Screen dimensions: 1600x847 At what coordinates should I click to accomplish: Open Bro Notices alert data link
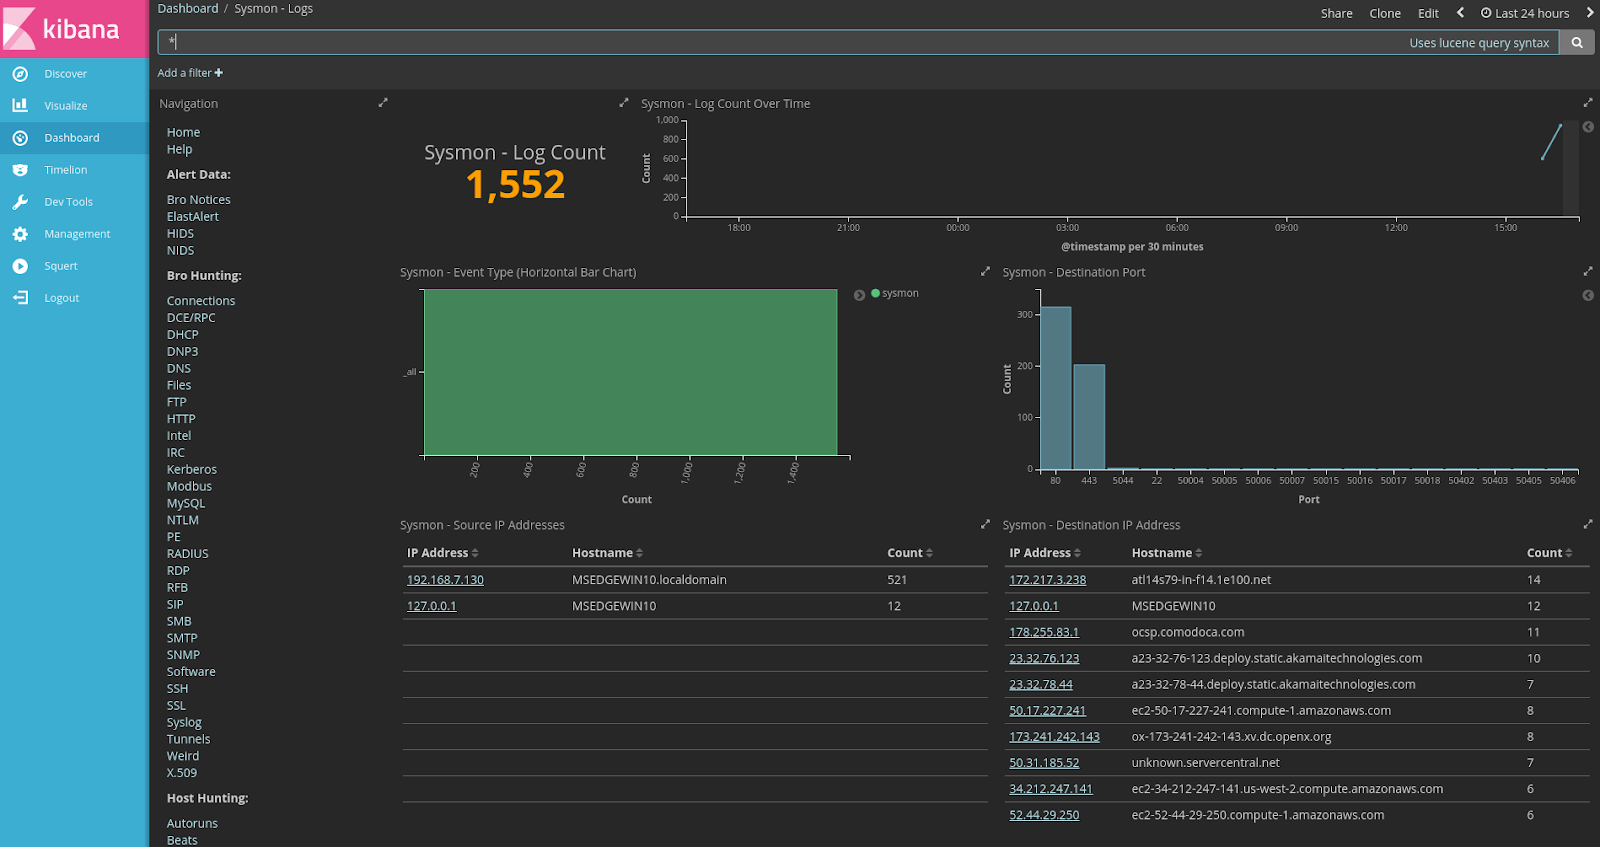click(198, 200)
